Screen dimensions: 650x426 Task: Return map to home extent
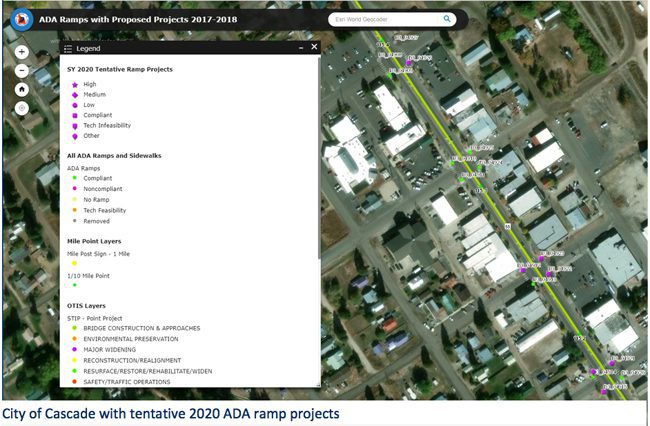(22, 89)
